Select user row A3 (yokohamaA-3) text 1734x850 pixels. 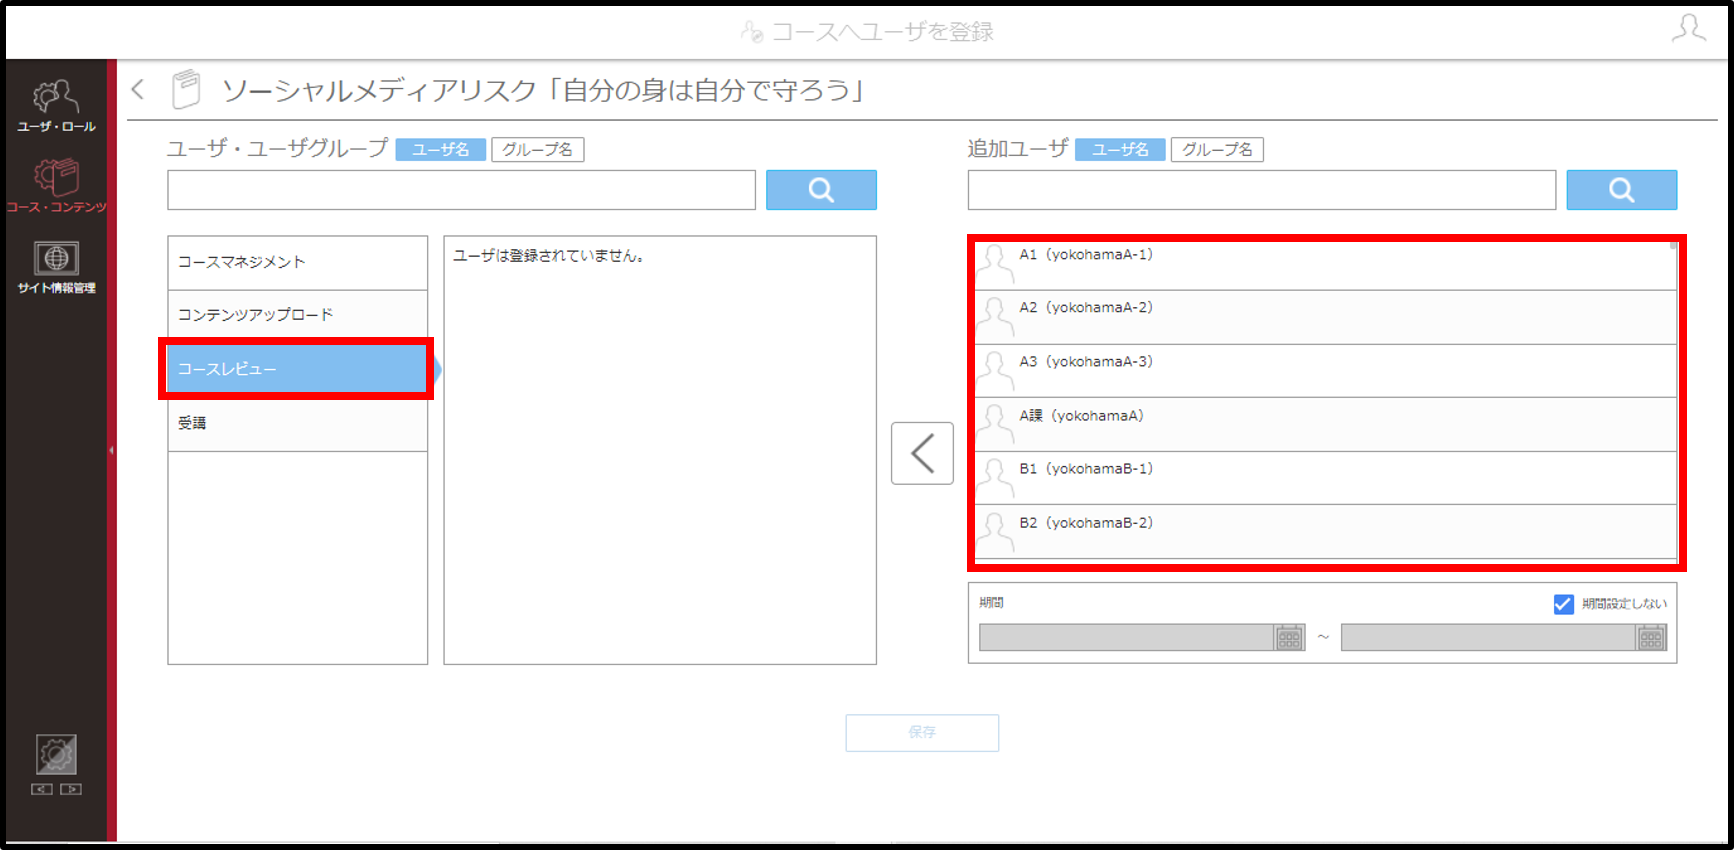pos(1086,362)
